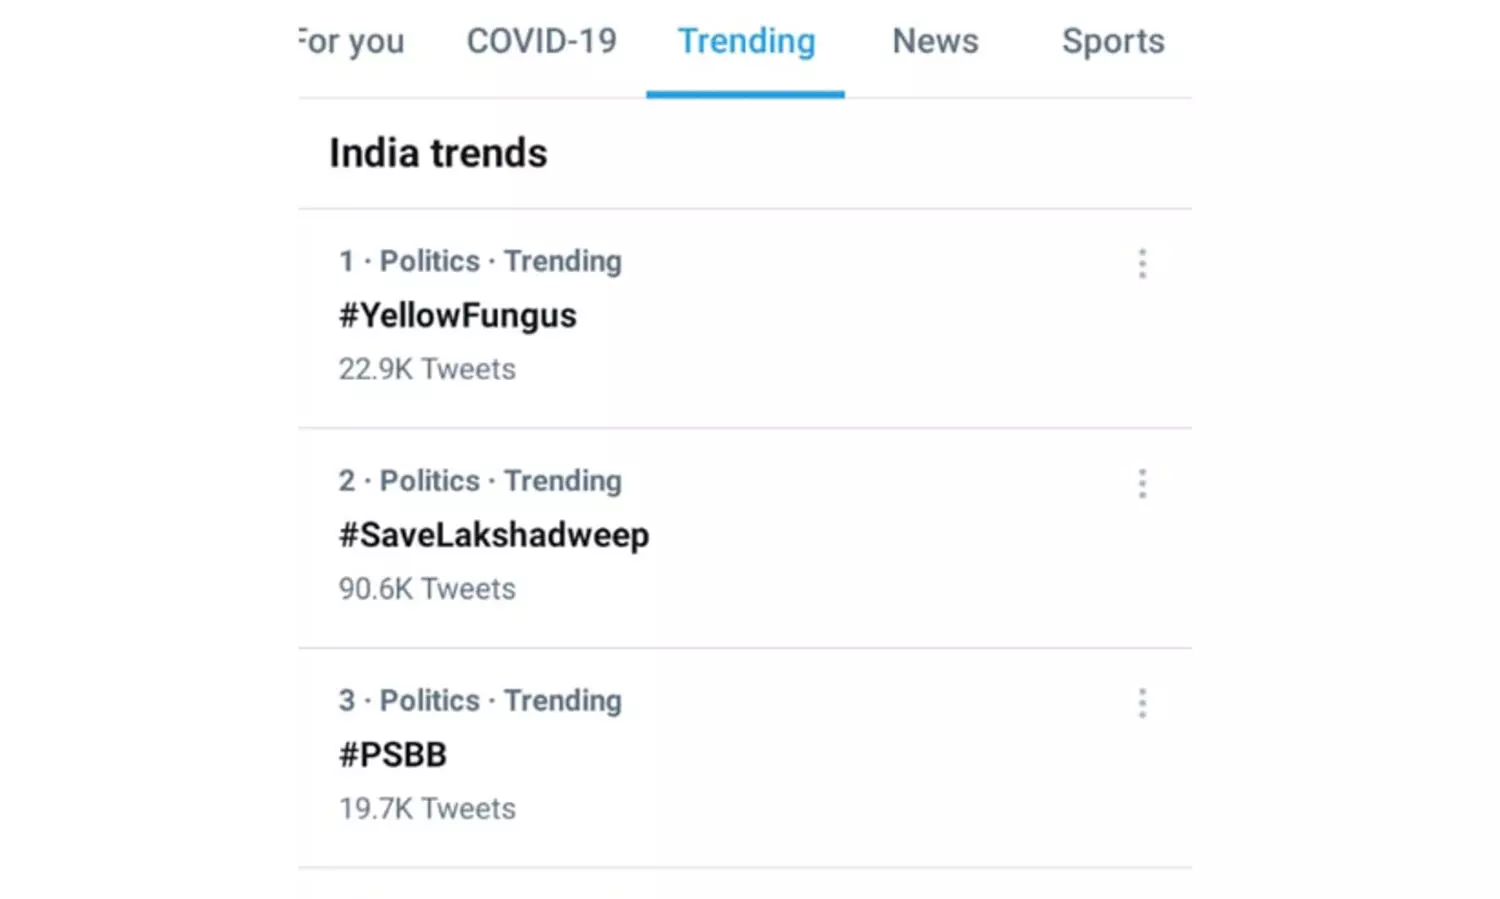
Task: Click the Trending label on trend 1
Action: pyautogui.click(x=562, y=261)
